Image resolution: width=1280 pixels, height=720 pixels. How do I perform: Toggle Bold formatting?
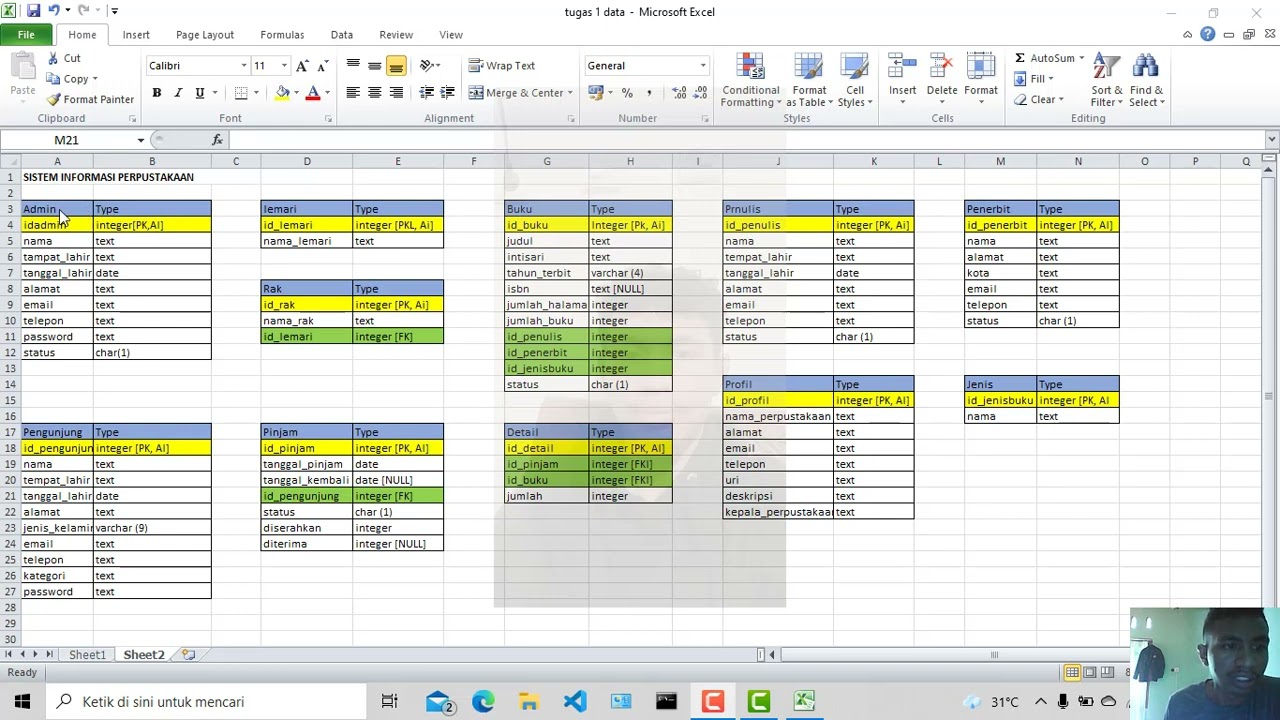[156, 93]
